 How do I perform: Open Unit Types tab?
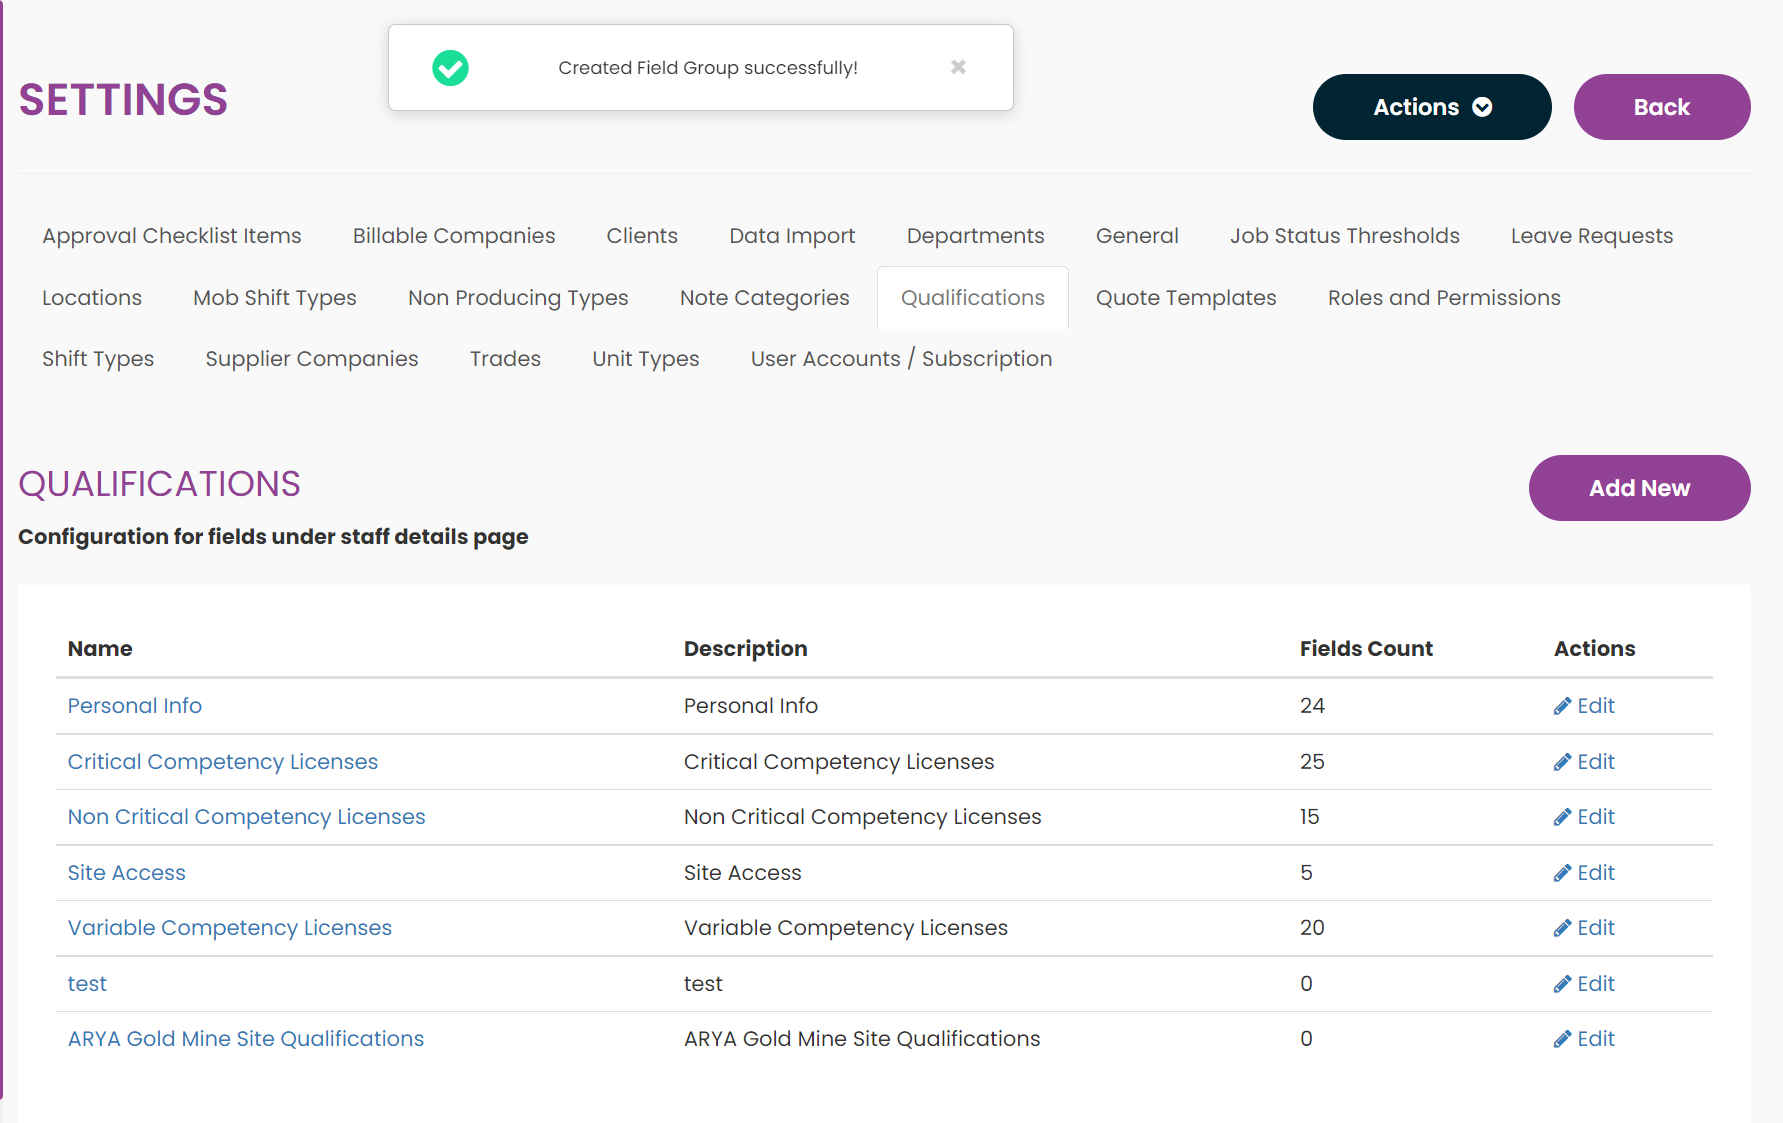click(x=646, y=359)
